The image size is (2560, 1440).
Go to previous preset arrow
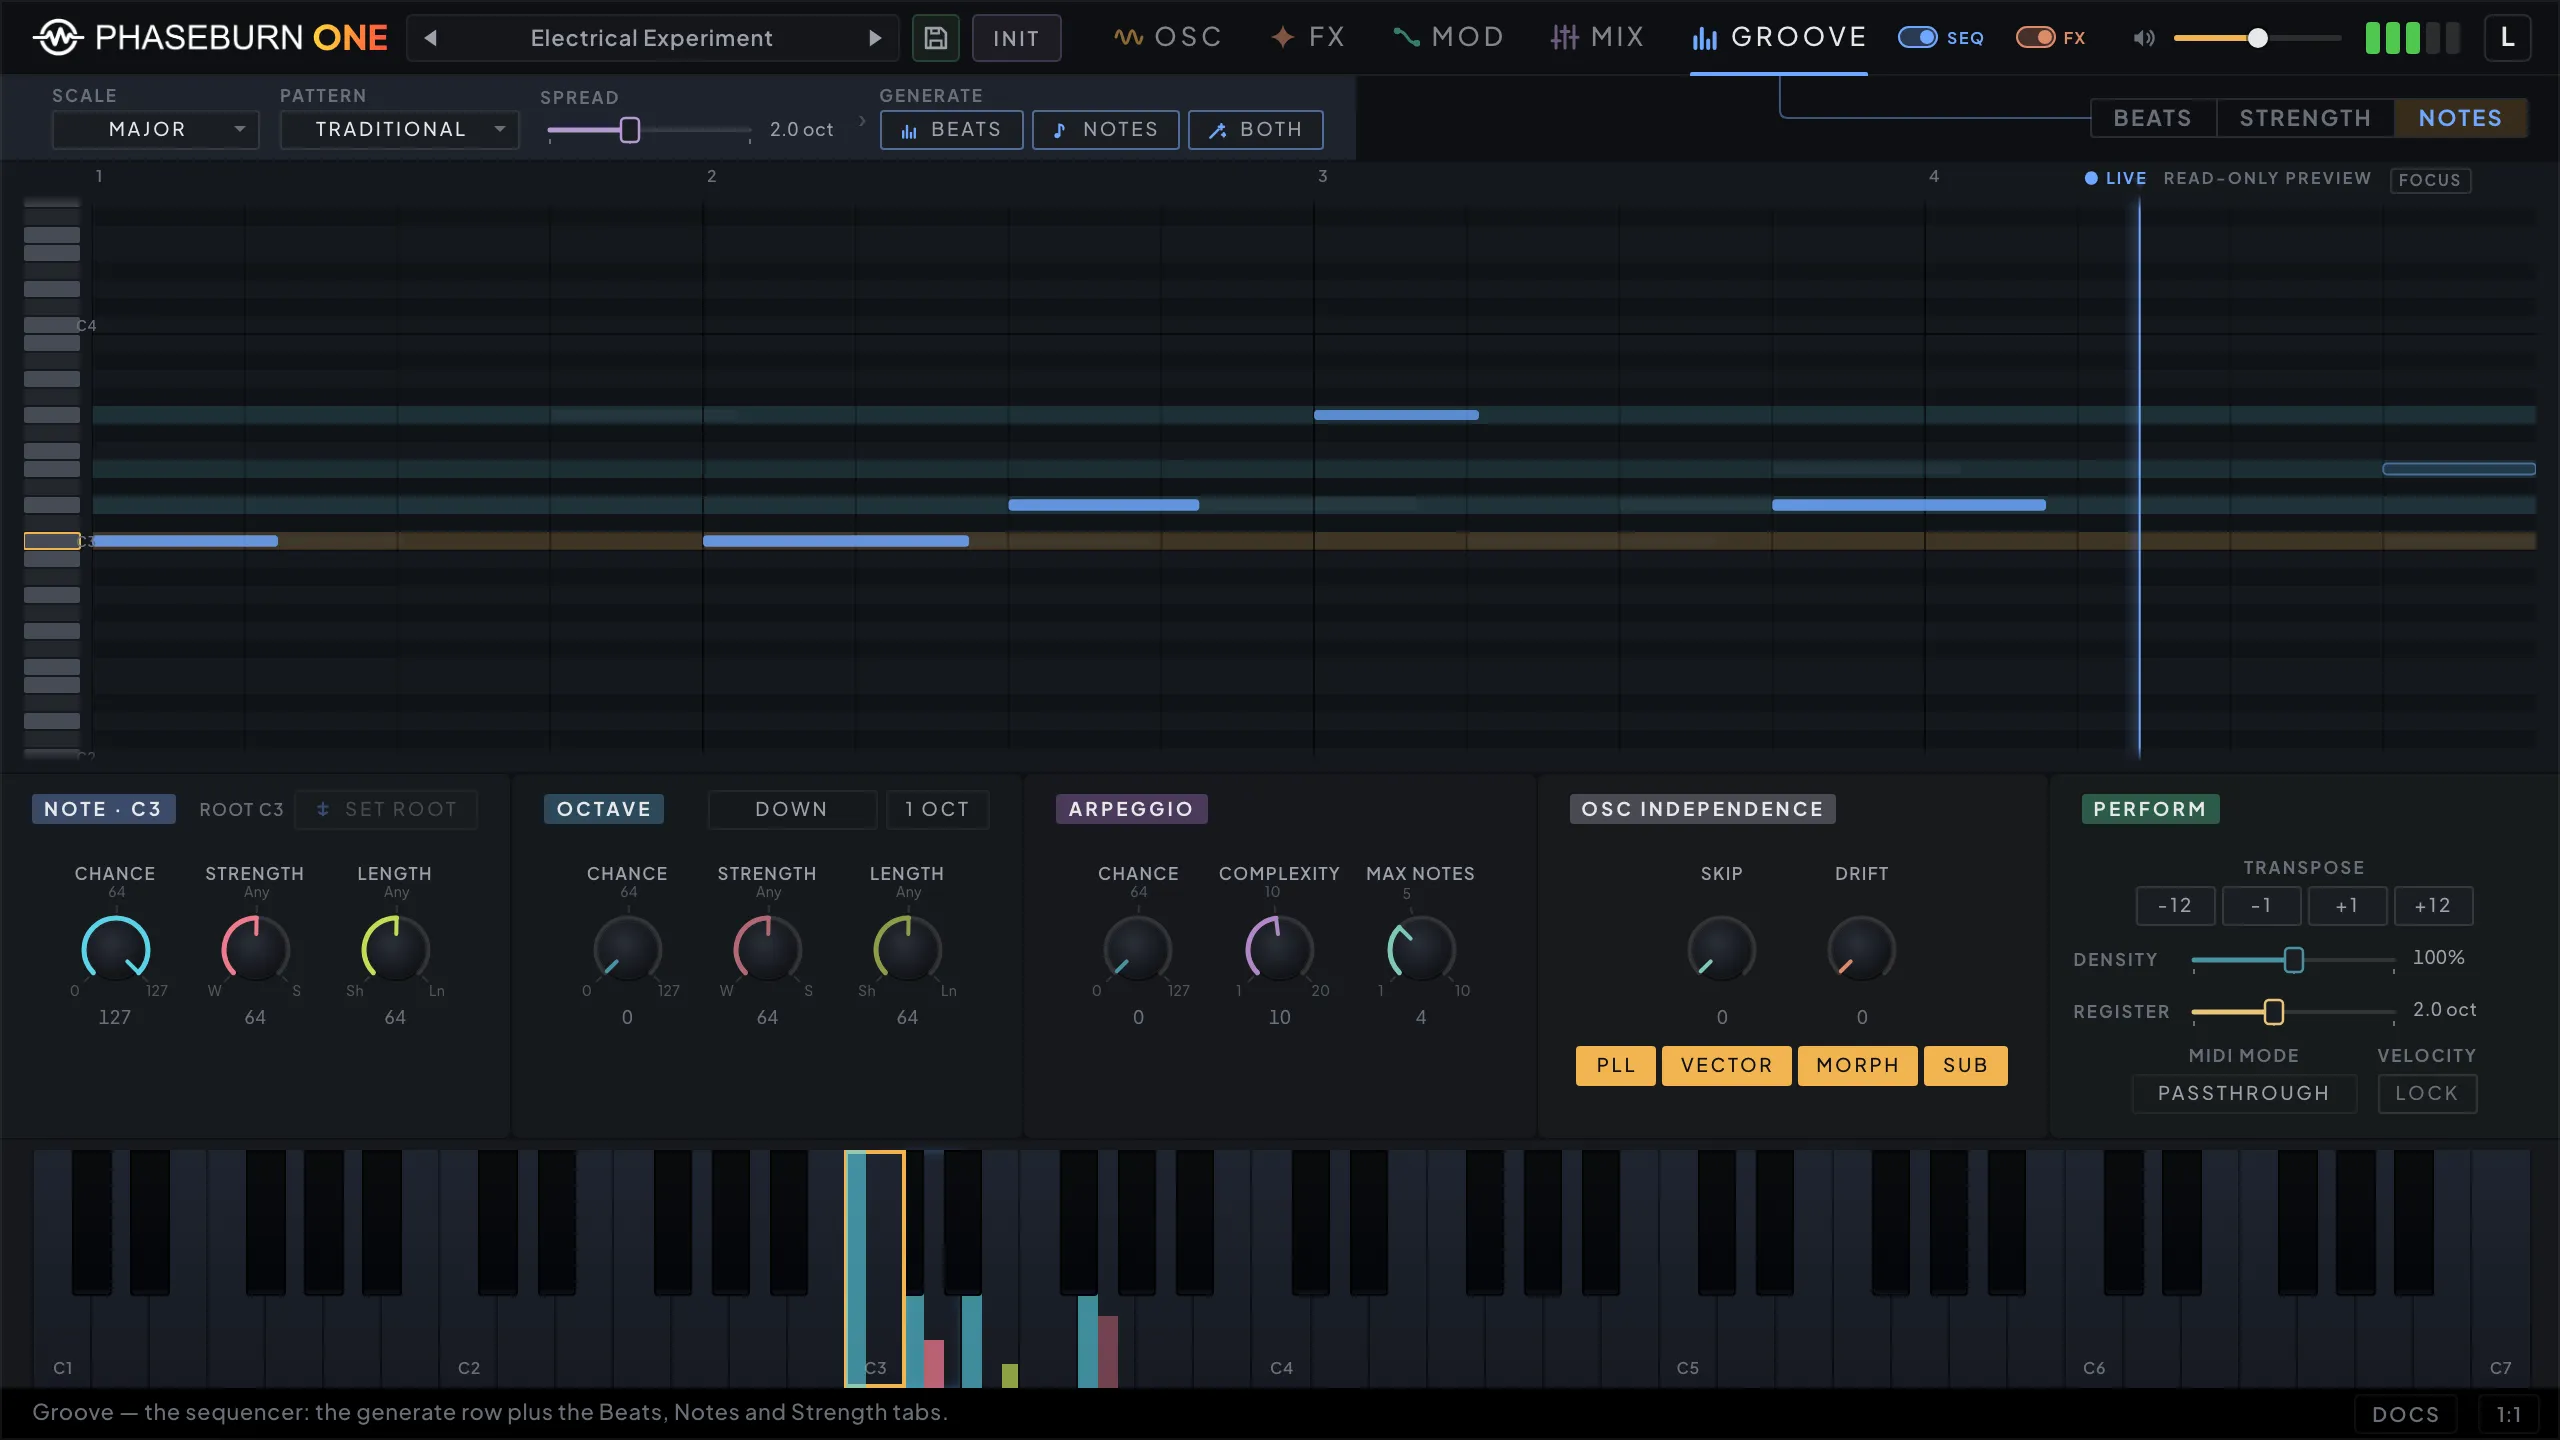(431, 38)
